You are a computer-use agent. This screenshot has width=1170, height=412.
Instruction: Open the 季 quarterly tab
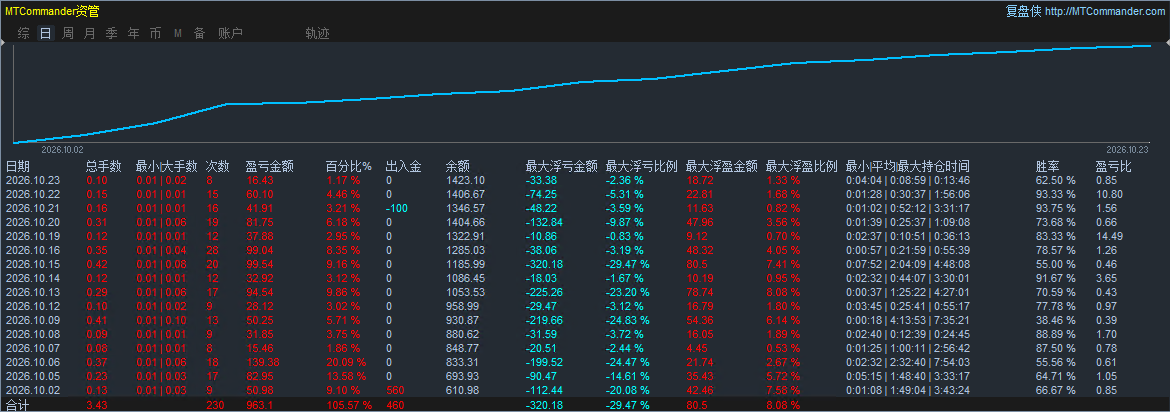point(112,33)
